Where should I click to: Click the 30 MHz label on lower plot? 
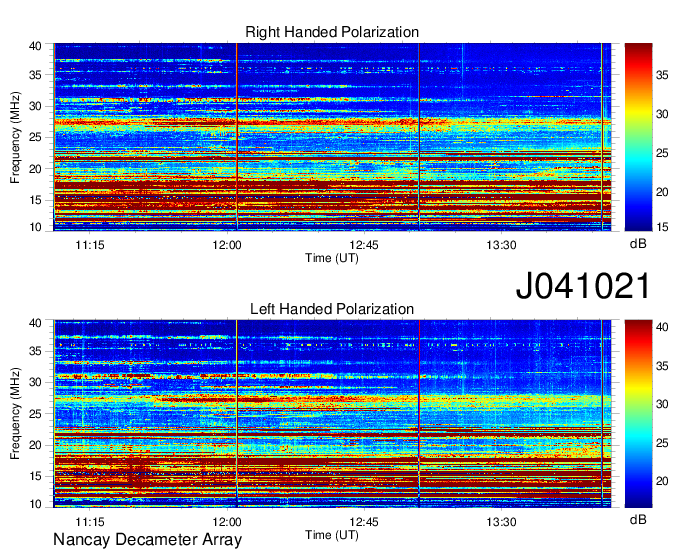point(36,382)
